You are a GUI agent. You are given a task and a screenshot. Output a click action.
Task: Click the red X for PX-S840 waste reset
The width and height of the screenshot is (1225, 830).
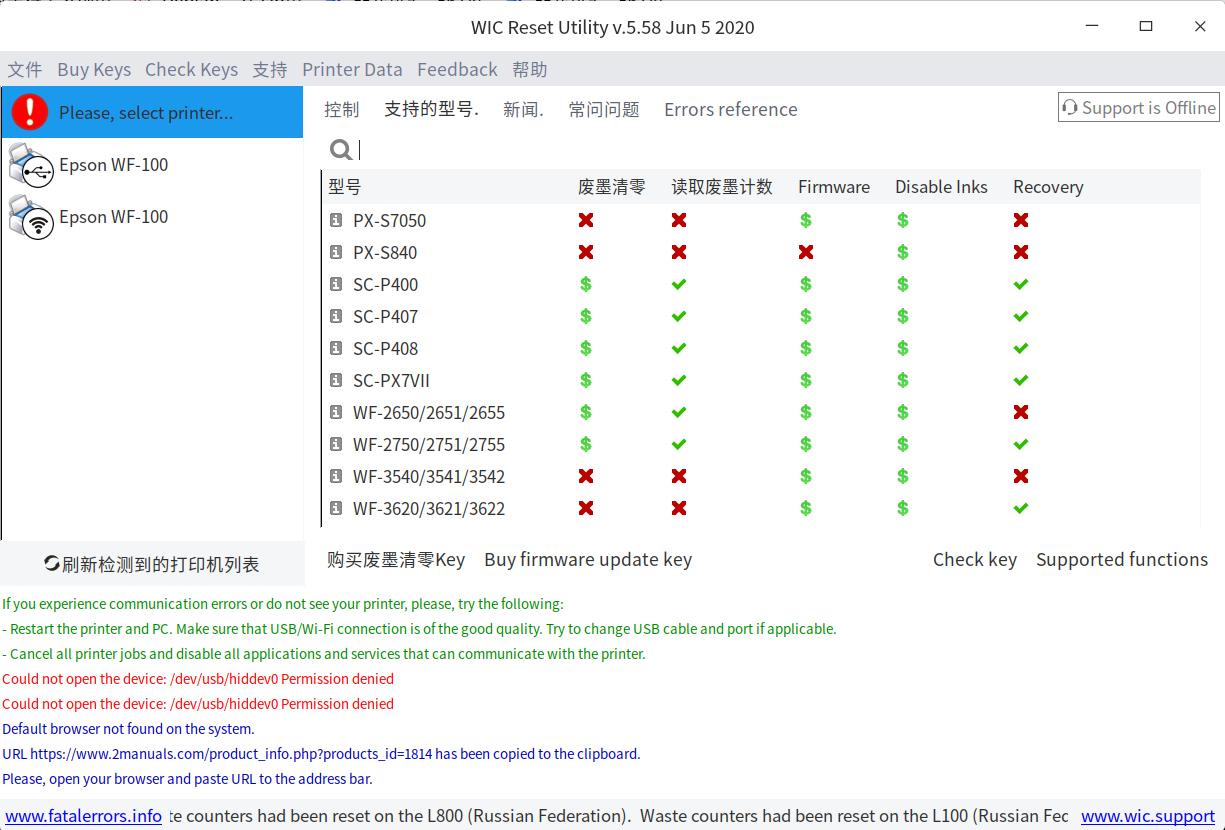(585, 252)
